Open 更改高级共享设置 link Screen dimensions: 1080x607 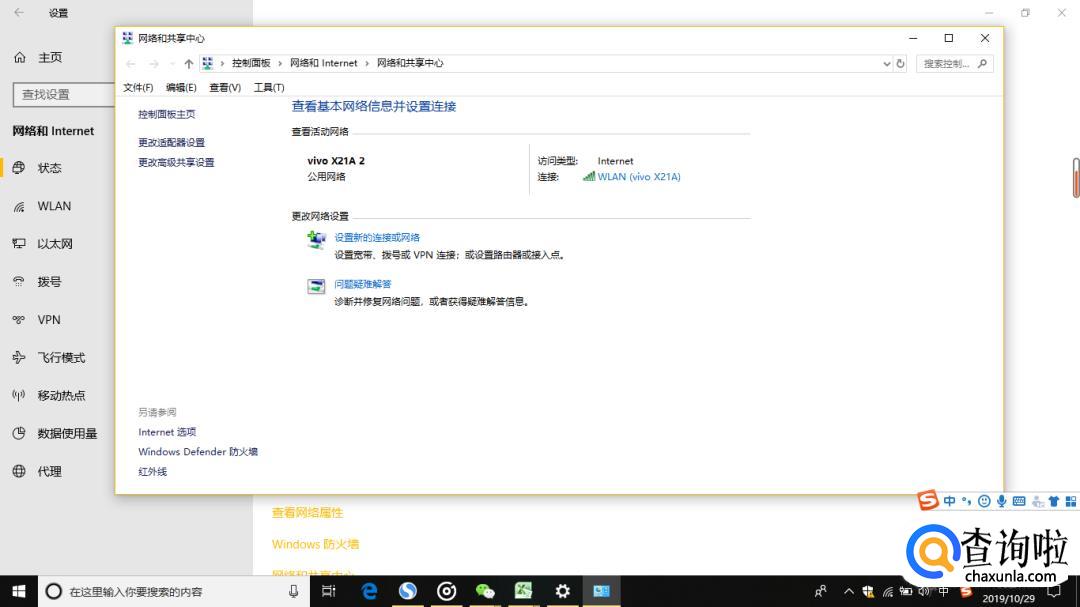click(x=176, y=163)
